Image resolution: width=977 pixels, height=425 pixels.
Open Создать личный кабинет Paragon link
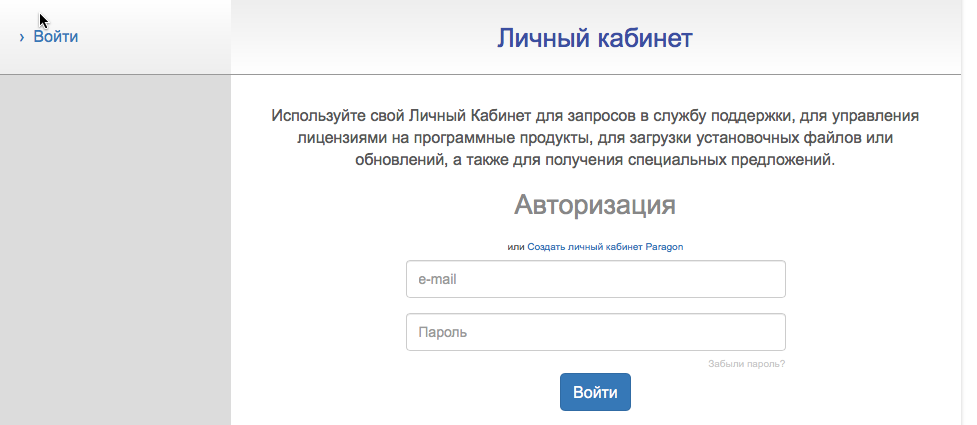(605, 247)
